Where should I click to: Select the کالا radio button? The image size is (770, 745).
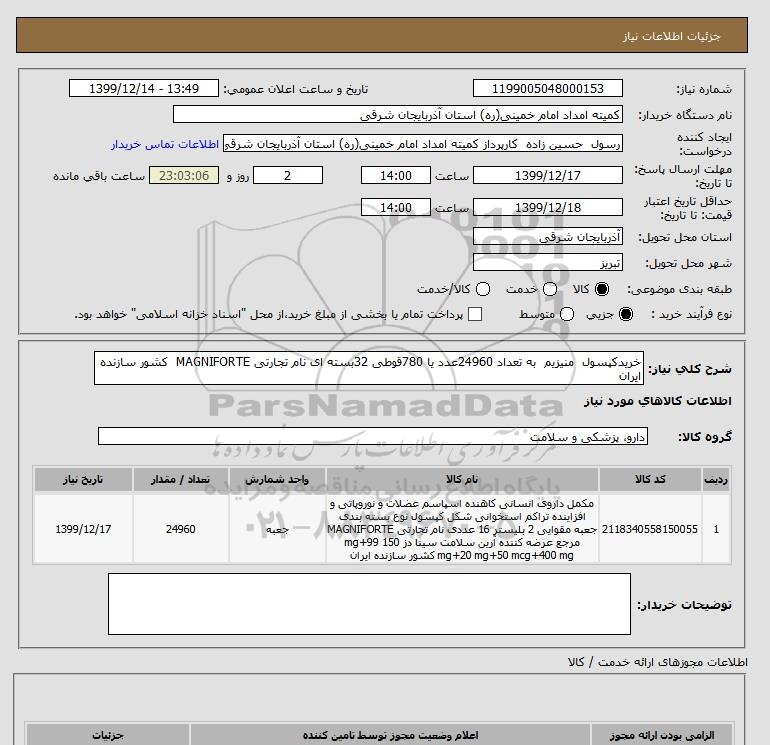coord(602,289)
